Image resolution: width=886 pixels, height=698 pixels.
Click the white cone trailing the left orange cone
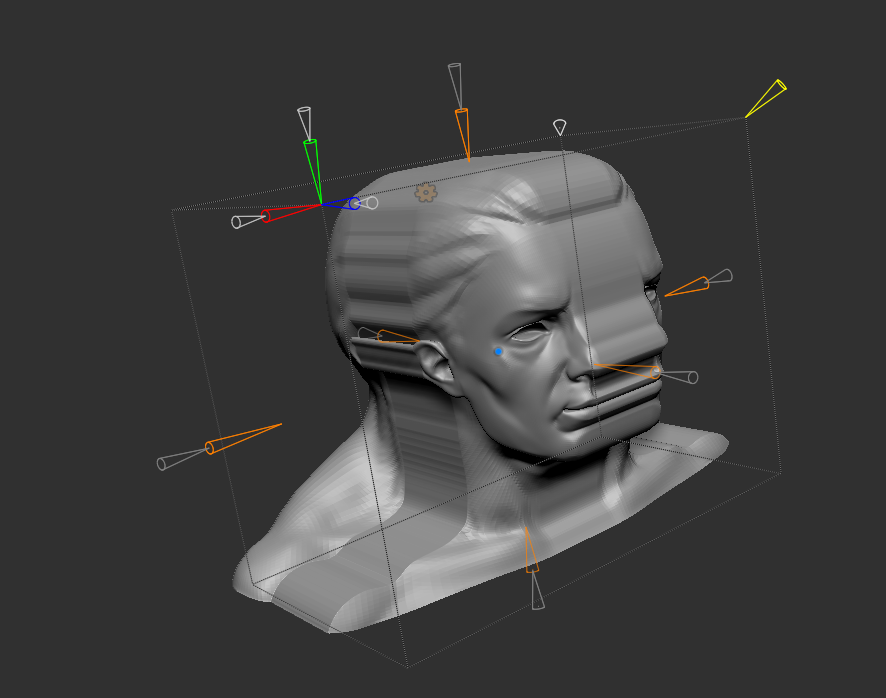[182, 459]
